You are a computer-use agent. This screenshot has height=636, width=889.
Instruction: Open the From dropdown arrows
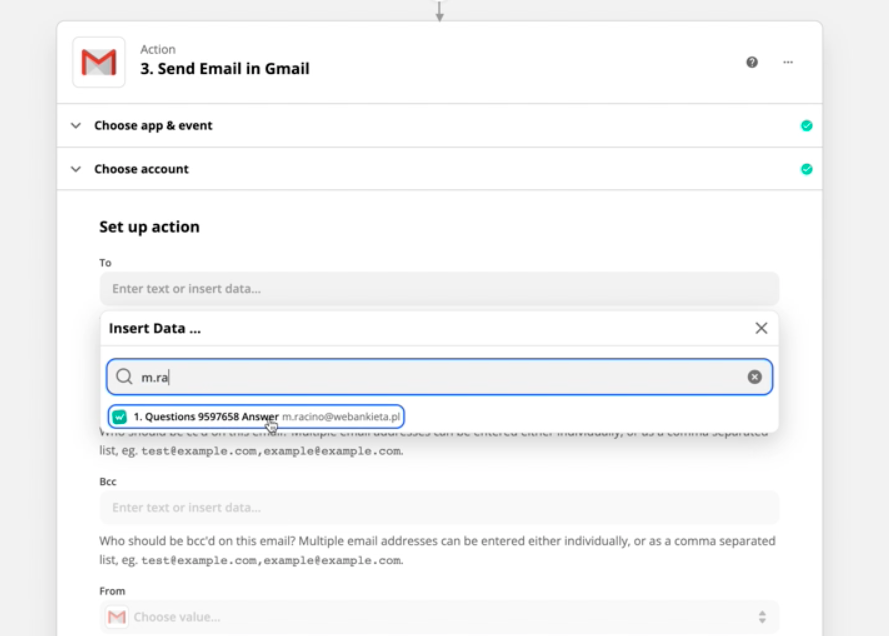click(x=762, y=617)
